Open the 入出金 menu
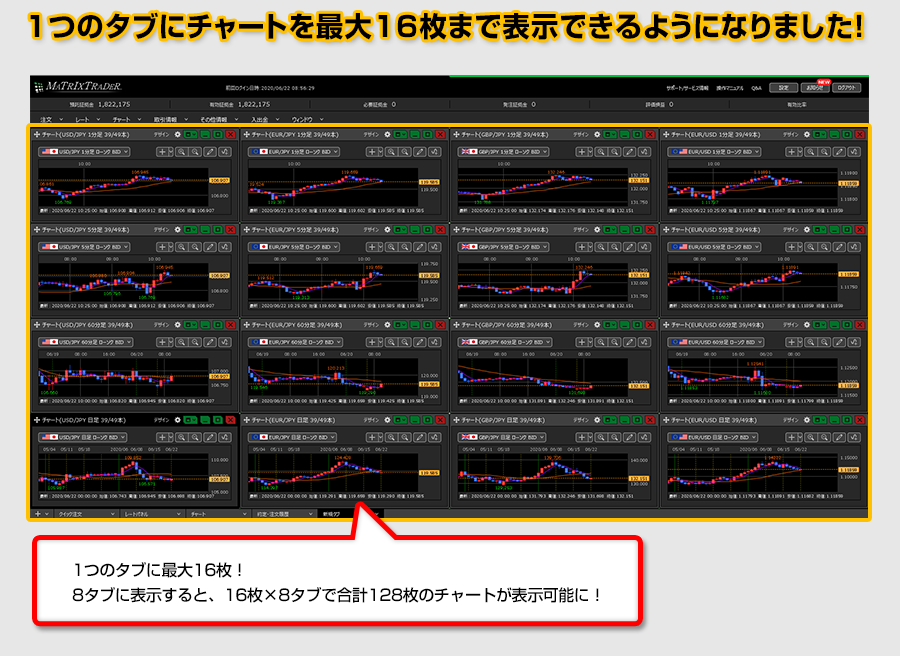 click(265, 119)
